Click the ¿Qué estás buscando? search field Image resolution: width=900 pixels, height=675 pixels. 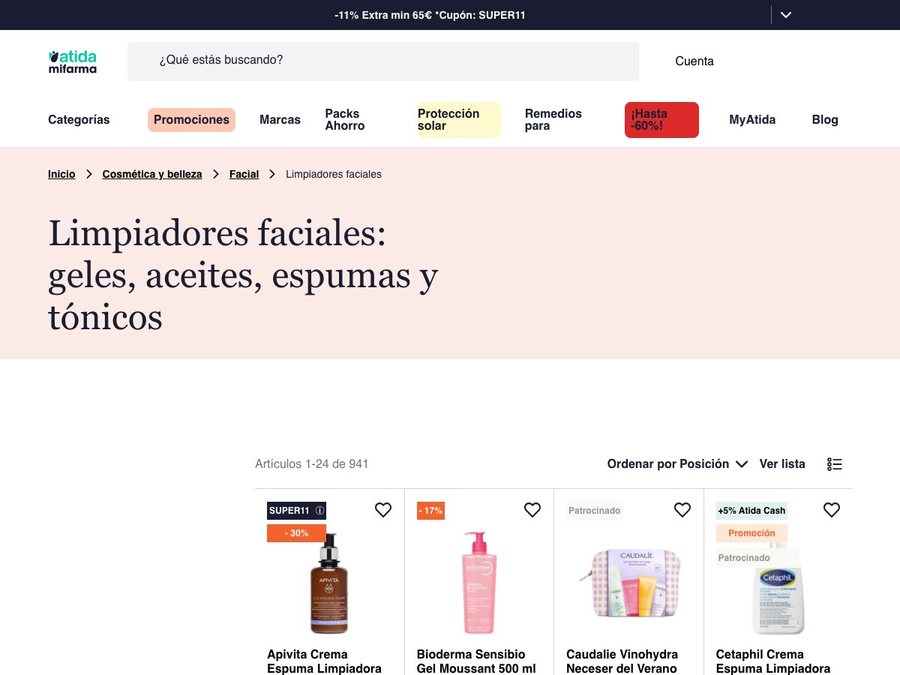[383, 61]
